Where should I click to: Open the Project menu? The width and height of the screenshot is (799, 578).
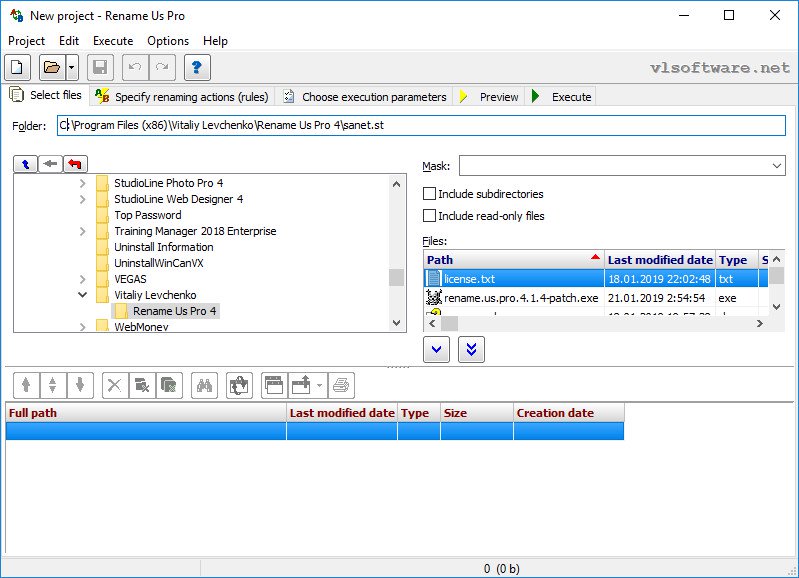point(26,41)
